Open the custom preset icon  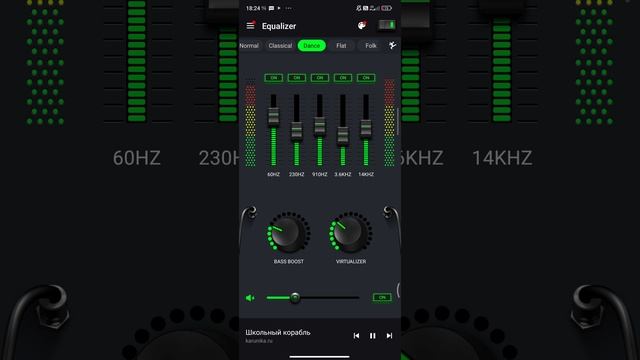[392, 45]
